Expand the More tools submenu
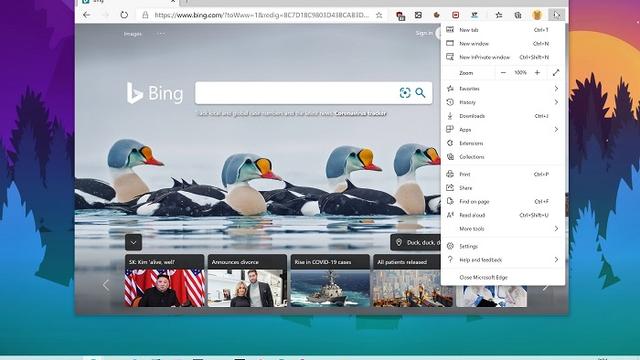Viewport: 640px width, 360px height. tap(503, 229)
